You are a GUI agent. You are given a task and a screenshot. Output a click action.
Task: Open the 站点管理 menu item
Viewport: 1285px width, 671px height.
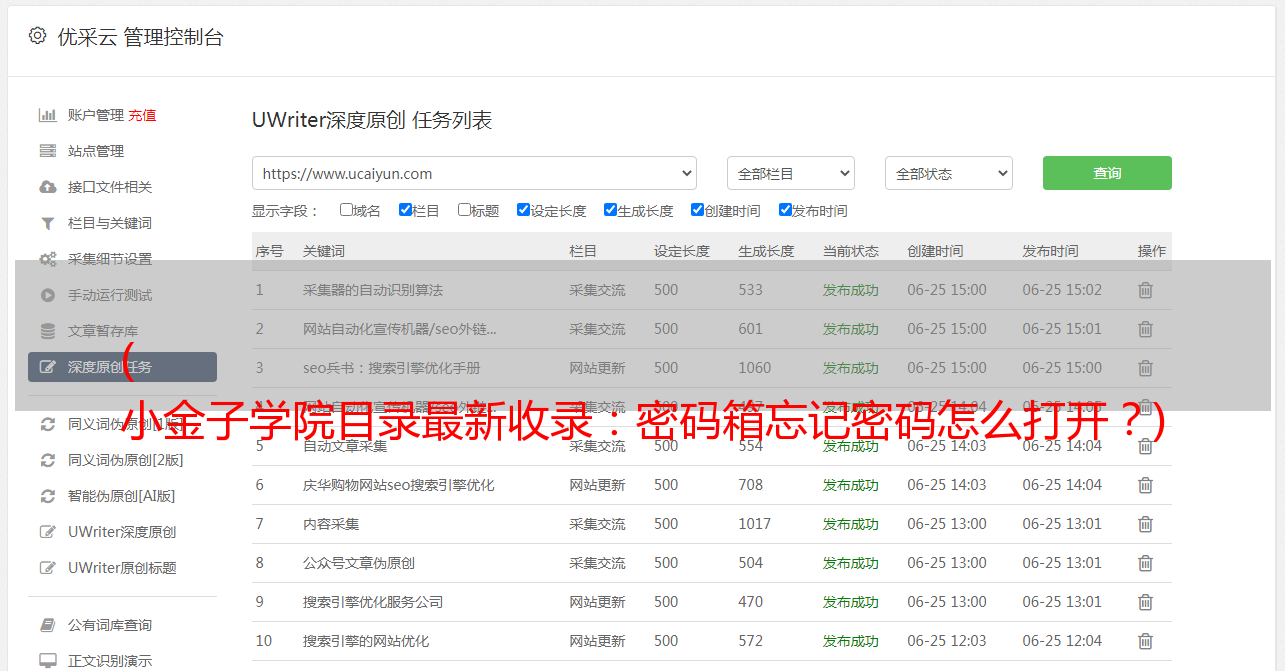(96, 151)
